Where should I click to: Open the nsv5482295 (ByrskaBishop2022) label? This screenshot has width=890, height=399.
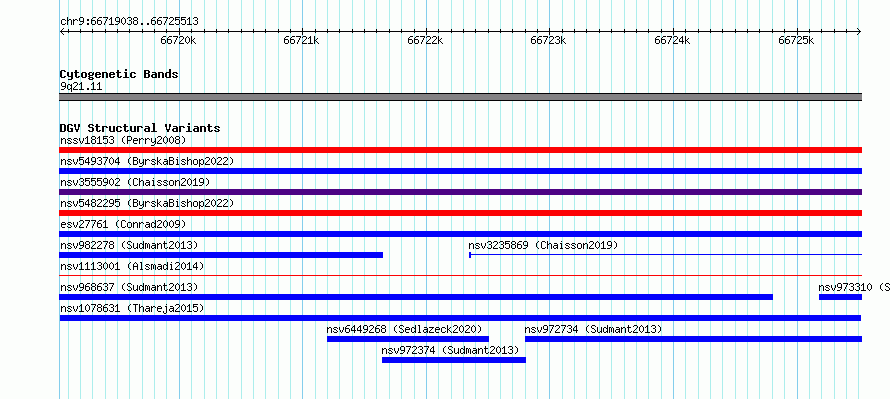click(147, 203)
